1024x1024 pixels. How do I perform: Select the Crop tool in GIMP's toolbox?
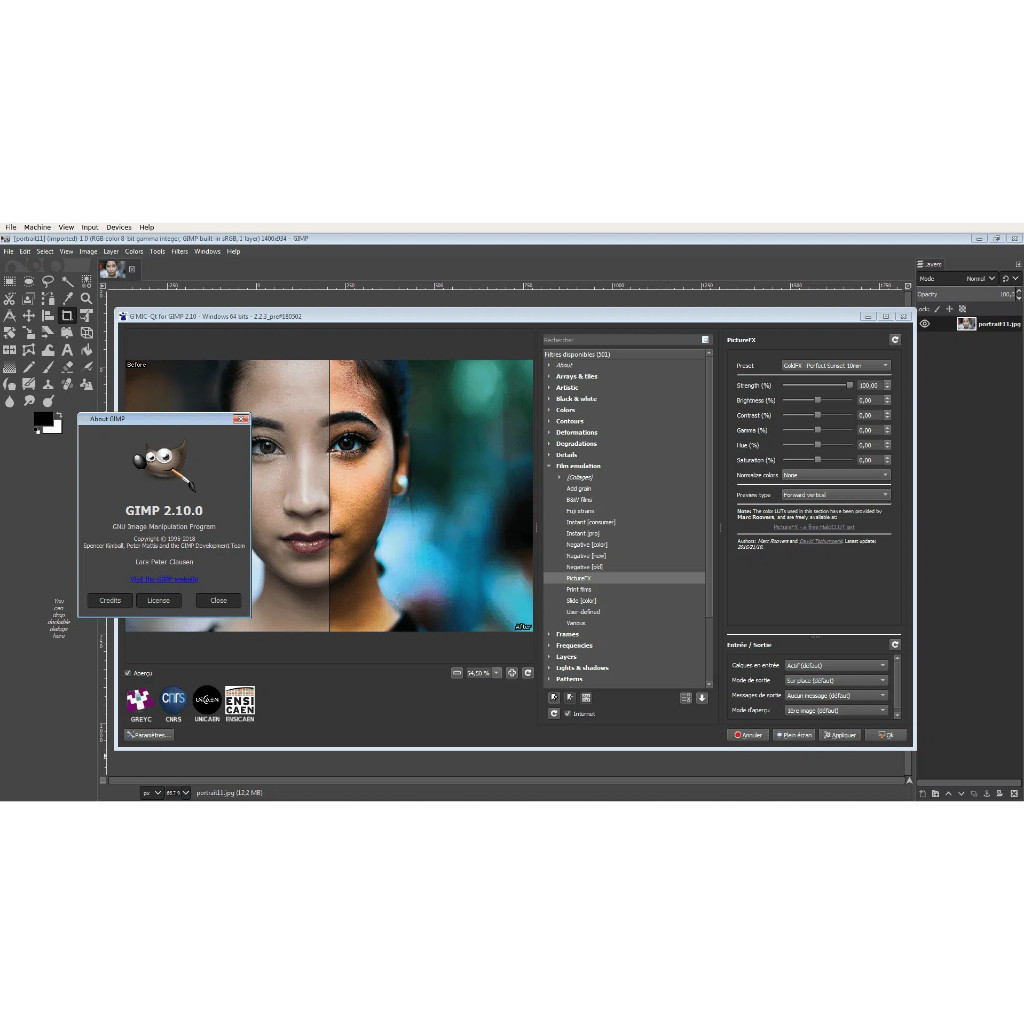[67, 315]
